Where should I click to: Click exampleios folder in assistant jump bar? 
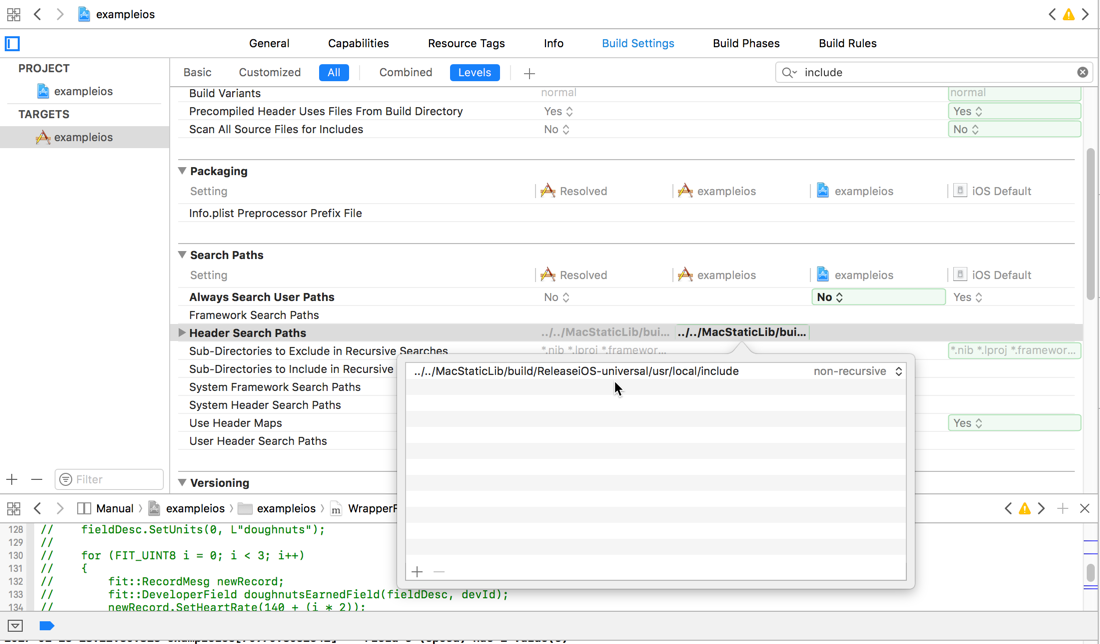pyautogui.click(x=277, y=509)
